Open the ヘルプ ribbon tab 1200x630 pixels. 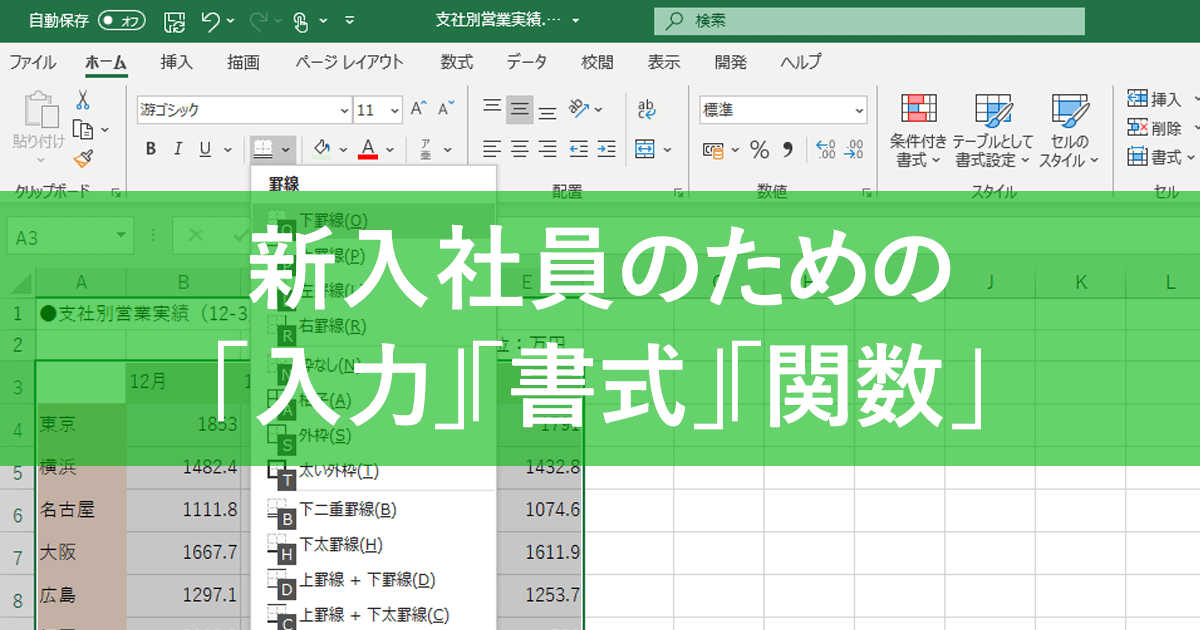pos(801,62)
